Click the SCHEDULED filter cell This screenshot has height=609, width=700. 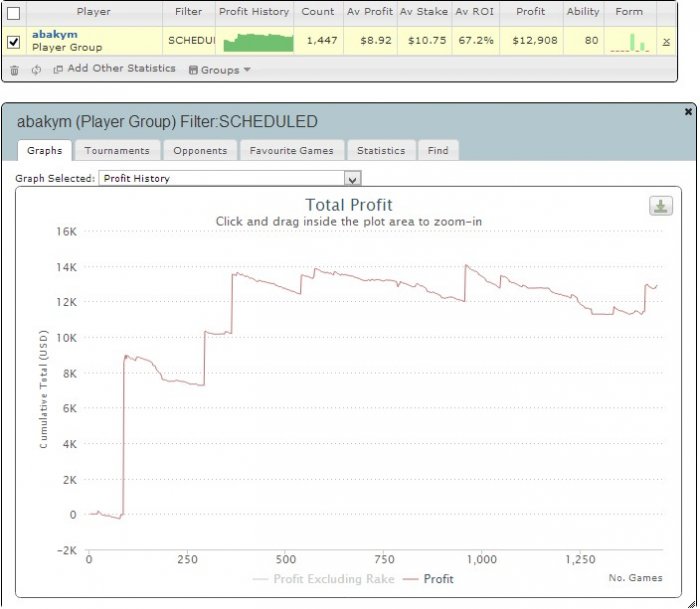191,41
